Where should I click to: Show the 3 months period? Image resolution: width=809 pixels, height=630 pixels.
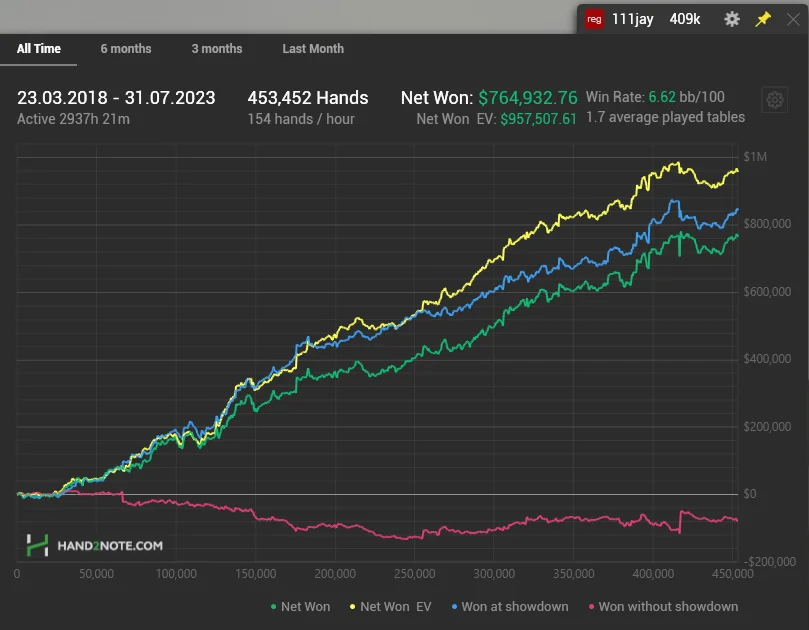(x=217, y=48)
